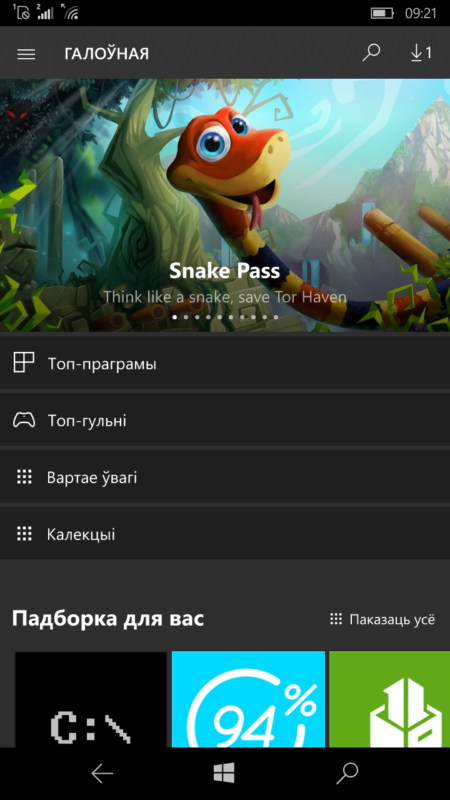
Task: Open the Snake Pass featured banner
Action: click(x=225, y=205)
